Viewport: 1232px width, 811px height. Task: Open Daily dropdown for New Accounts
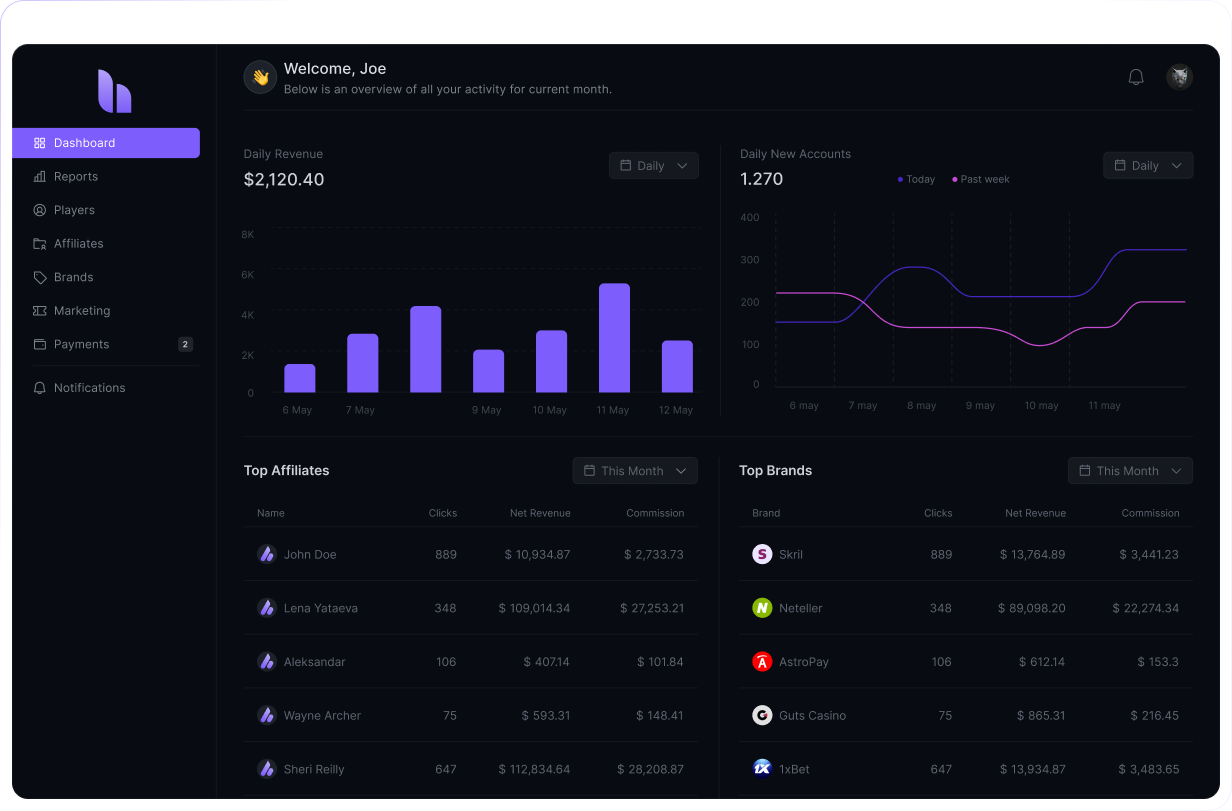[1148, 166]
